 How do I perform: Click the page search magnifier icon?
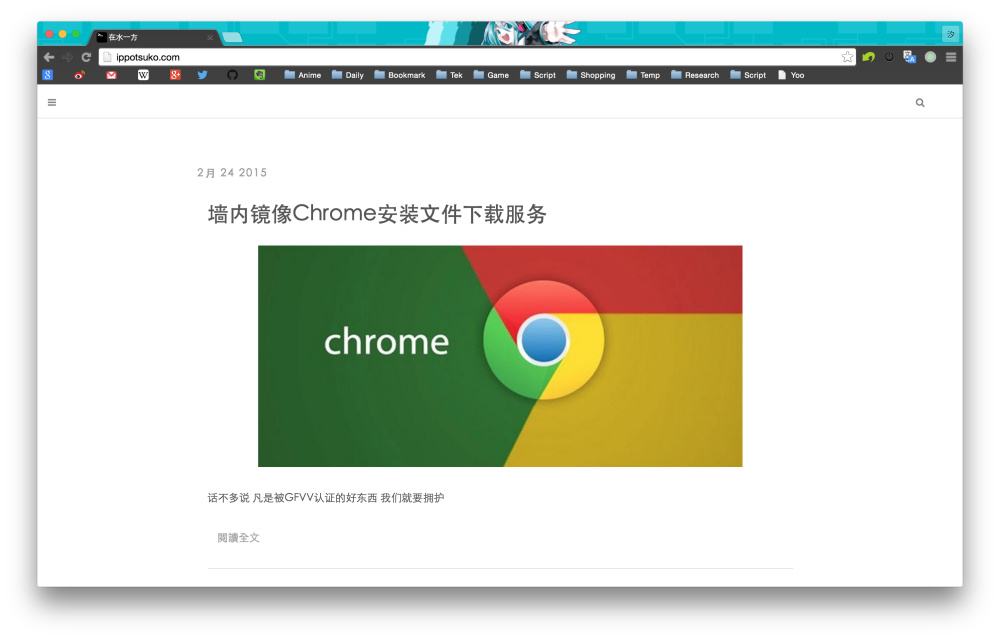click(x=920, y=102)
